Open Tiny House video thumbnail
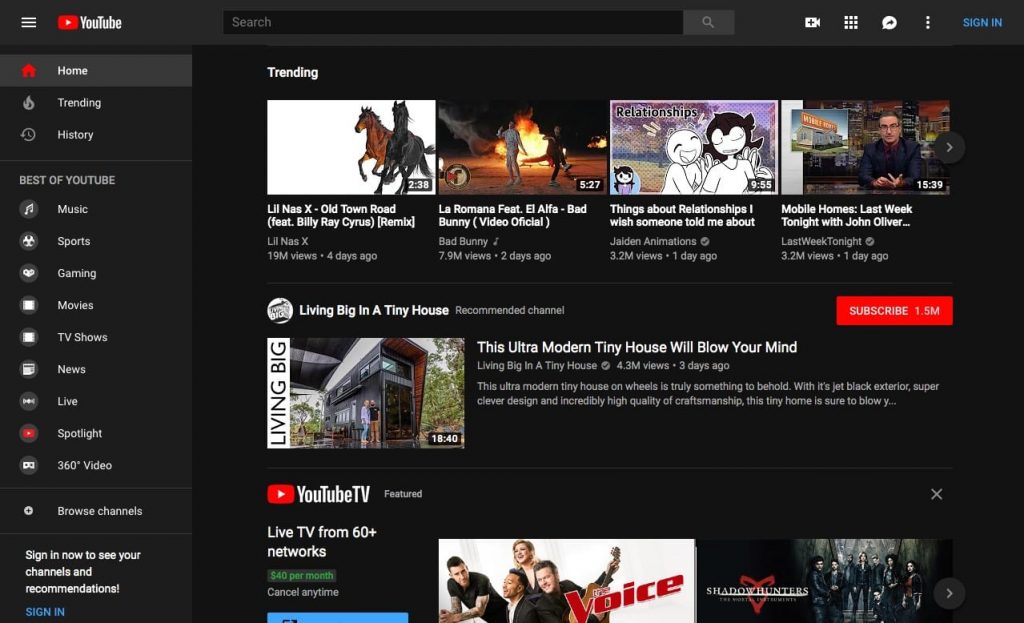Viewport: 1024px width, 623px height. (366, 393)
